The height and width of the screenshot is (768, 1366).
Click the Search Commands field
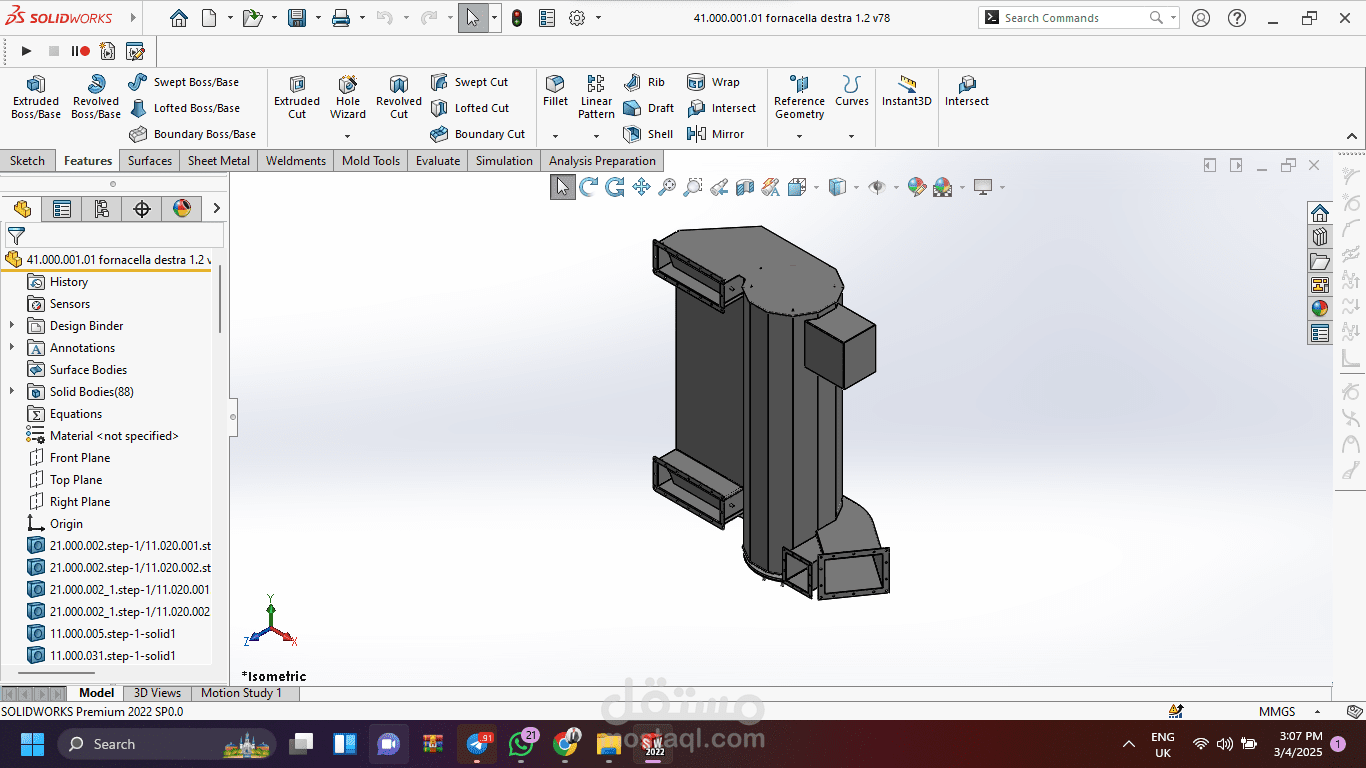1078,18
